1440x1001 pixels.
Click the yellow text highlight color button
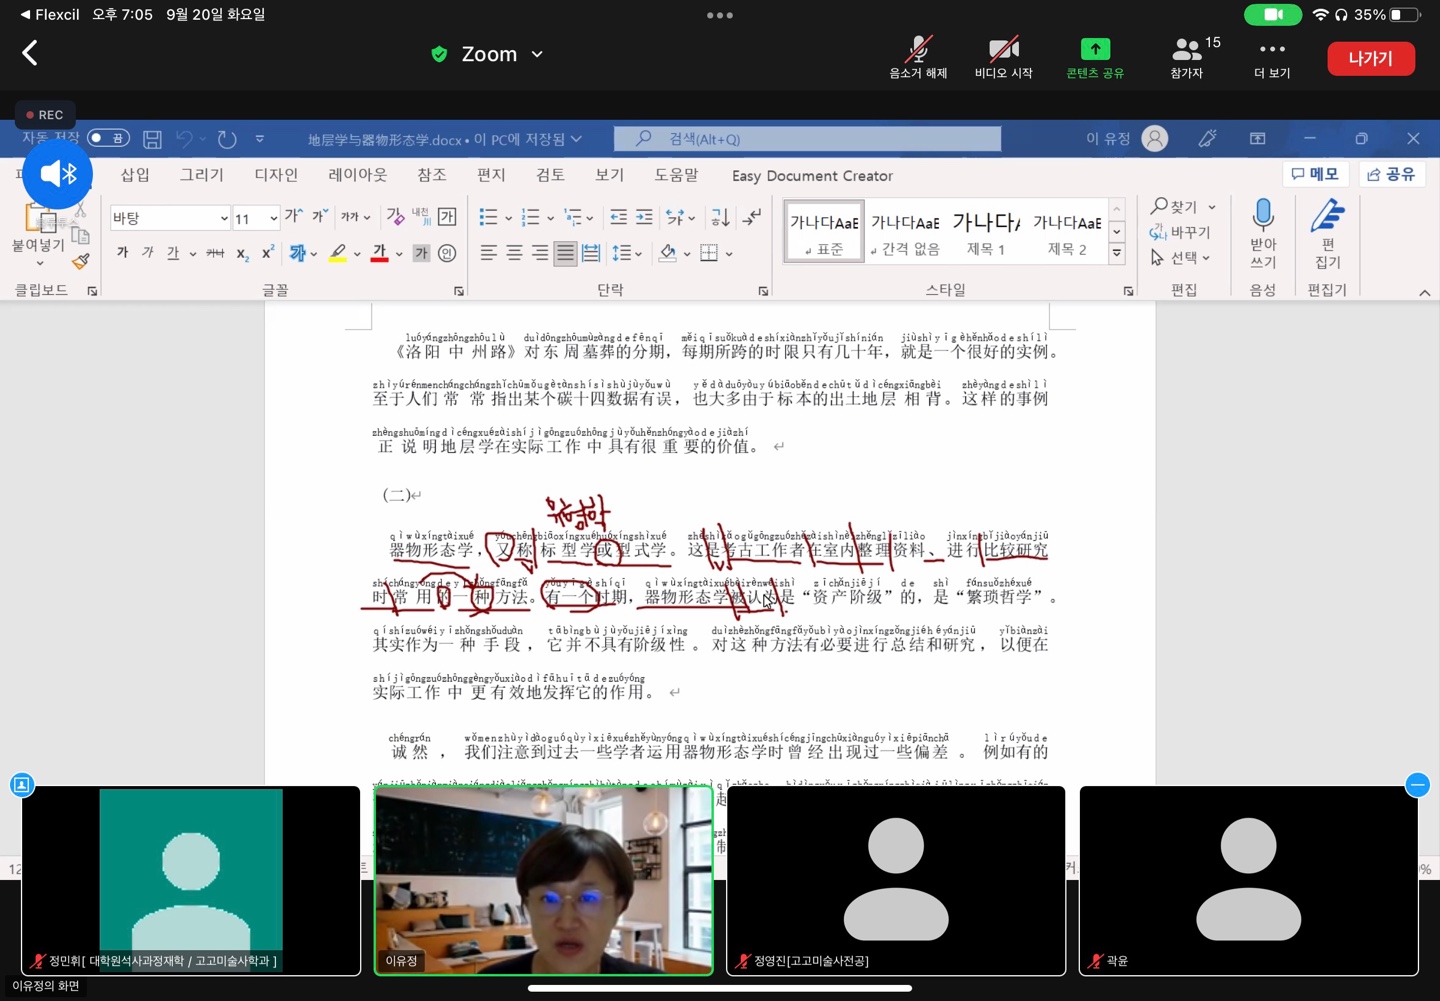coord(338,254)
